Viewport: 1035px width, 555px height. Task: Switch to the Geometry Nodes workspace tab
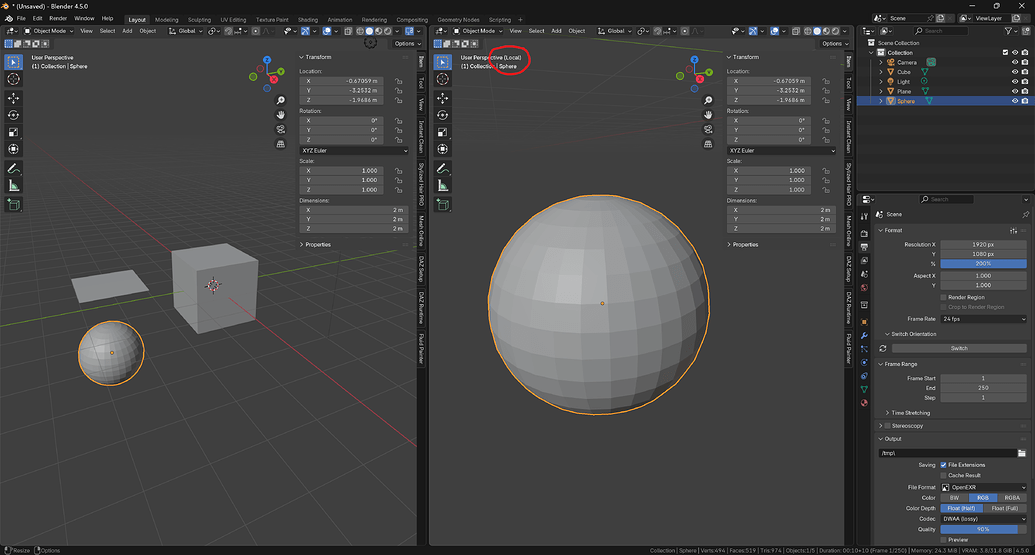tap(458, 20)
